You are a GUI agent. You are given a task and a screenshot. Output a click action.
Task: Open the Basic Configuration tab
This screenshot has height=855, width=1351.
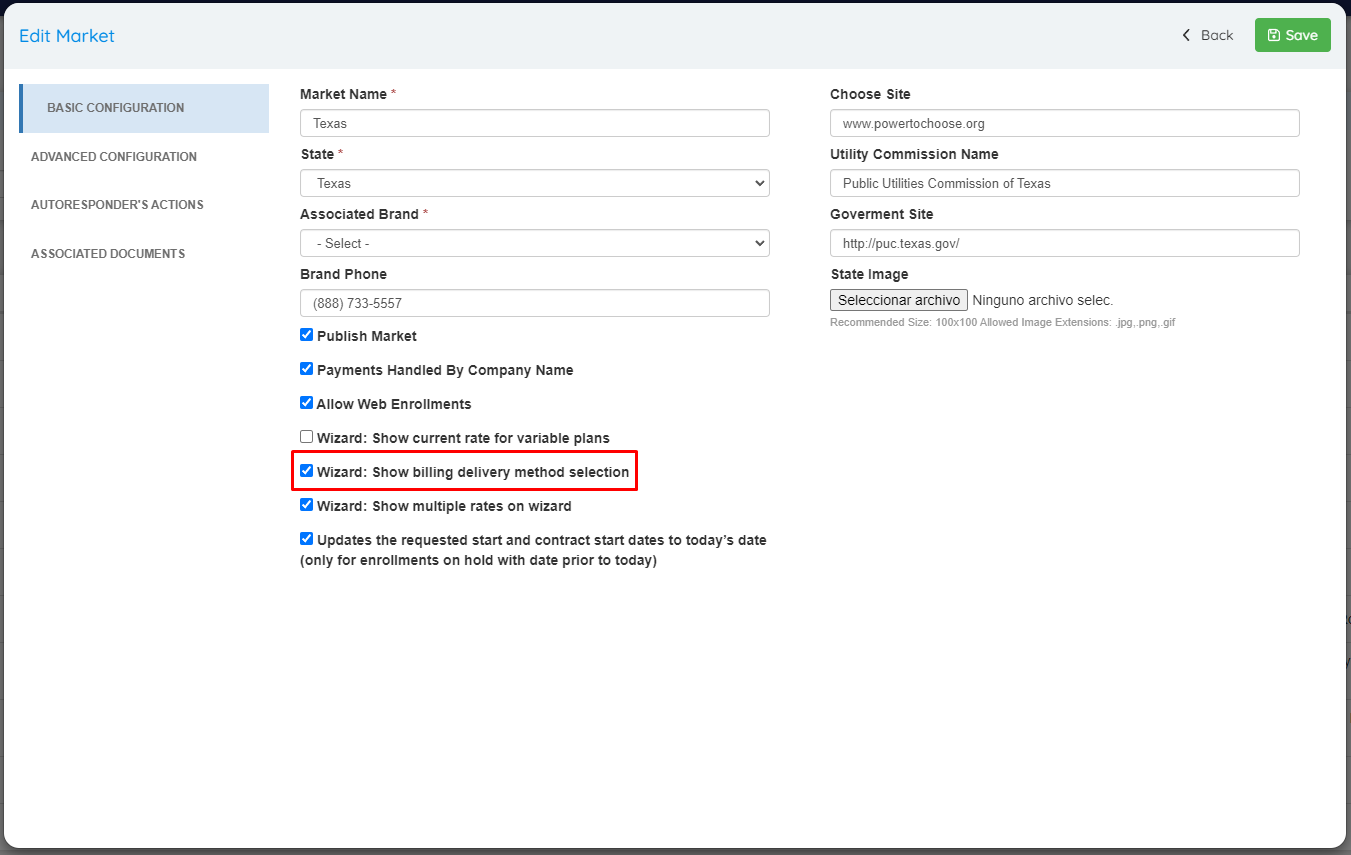tap(144, 108)
